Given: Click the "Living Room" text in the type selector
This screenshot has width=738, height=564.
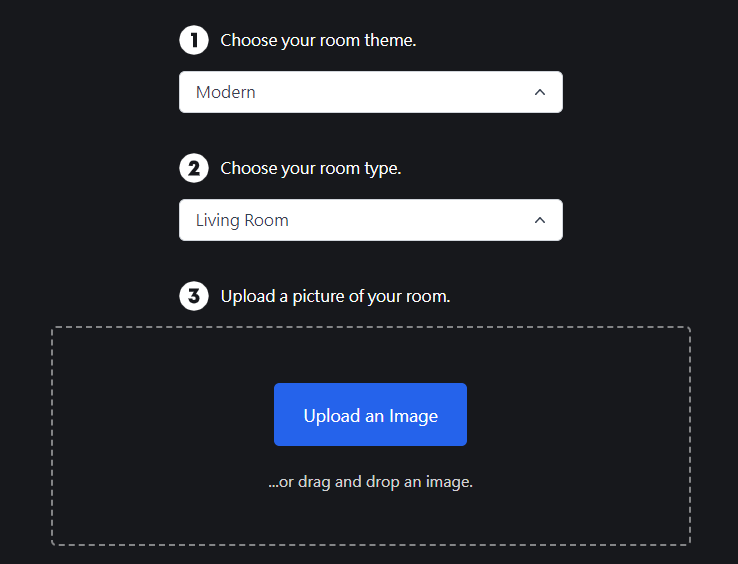Looking at the screenshot, I should pos(242,220).
